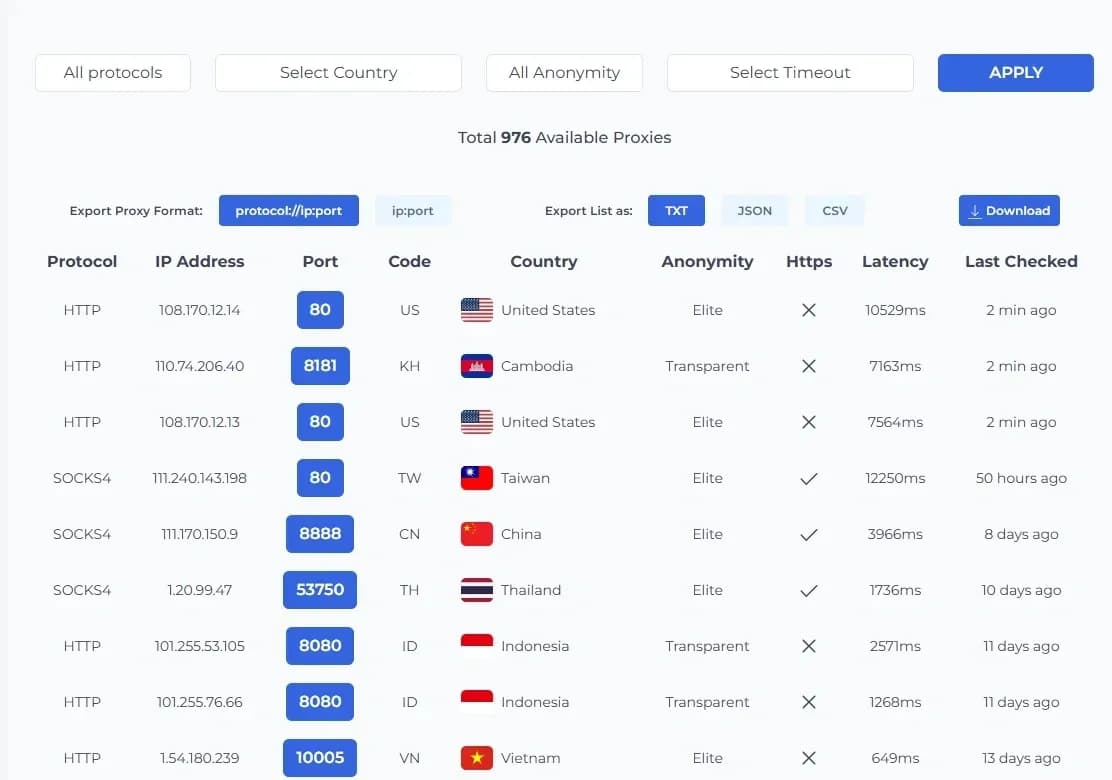
Task: Click the China flag icon
Action: tap(476, 534)
